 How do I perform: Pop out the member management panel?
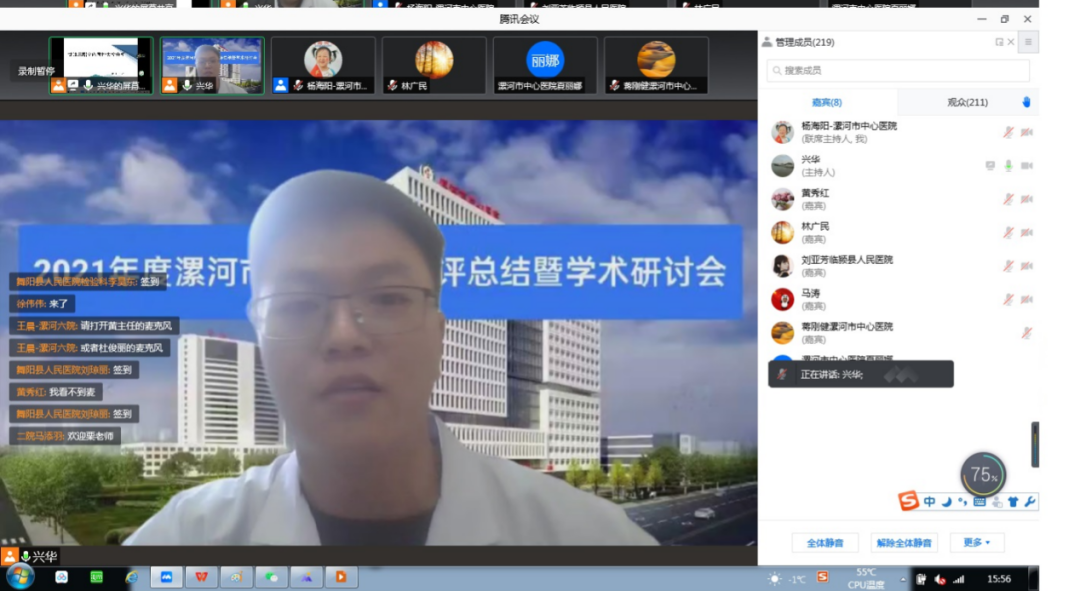click(x=999, y=42)
